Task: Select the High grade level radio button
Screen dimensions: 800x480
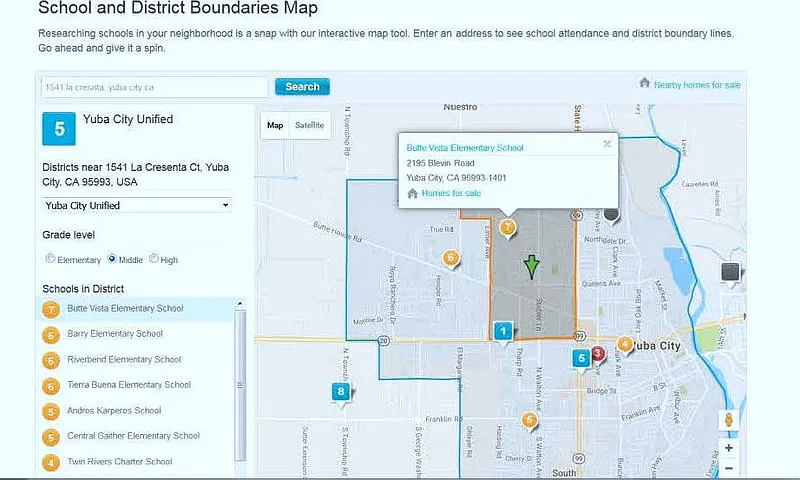Action: (154, 259)
